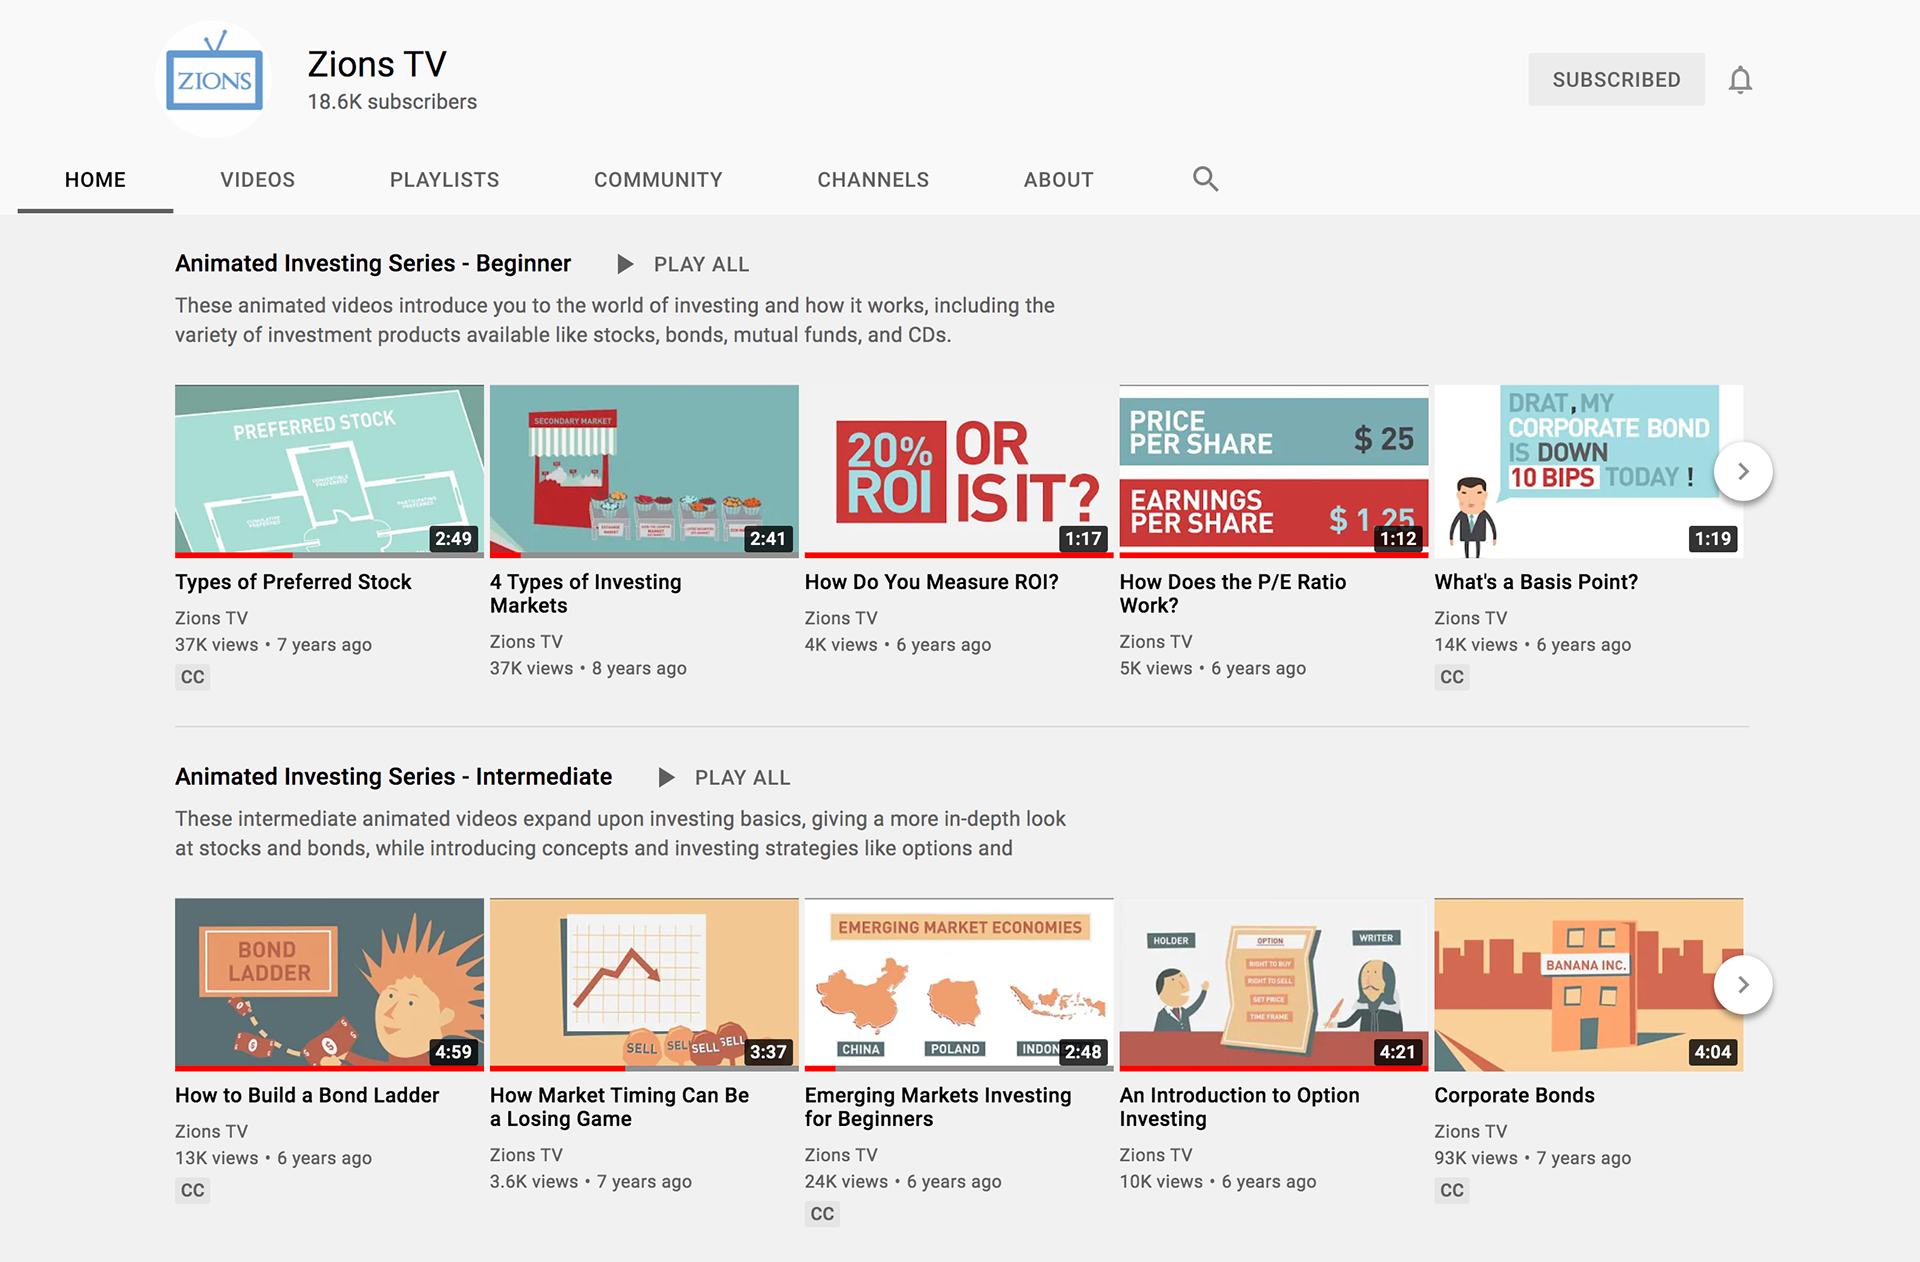
Task: Expand next videos arrow in Intermediate row
Action: pos(1743,984)
